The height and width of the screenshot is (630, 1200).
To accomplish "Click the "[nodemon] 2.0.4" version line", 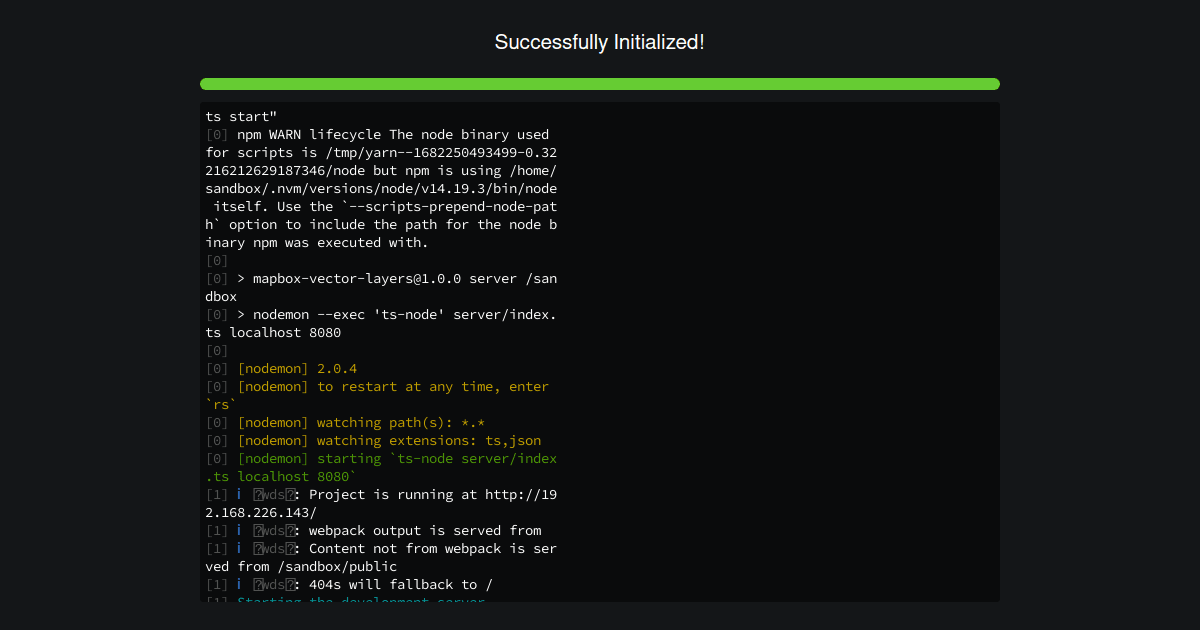I will point(297,369).
